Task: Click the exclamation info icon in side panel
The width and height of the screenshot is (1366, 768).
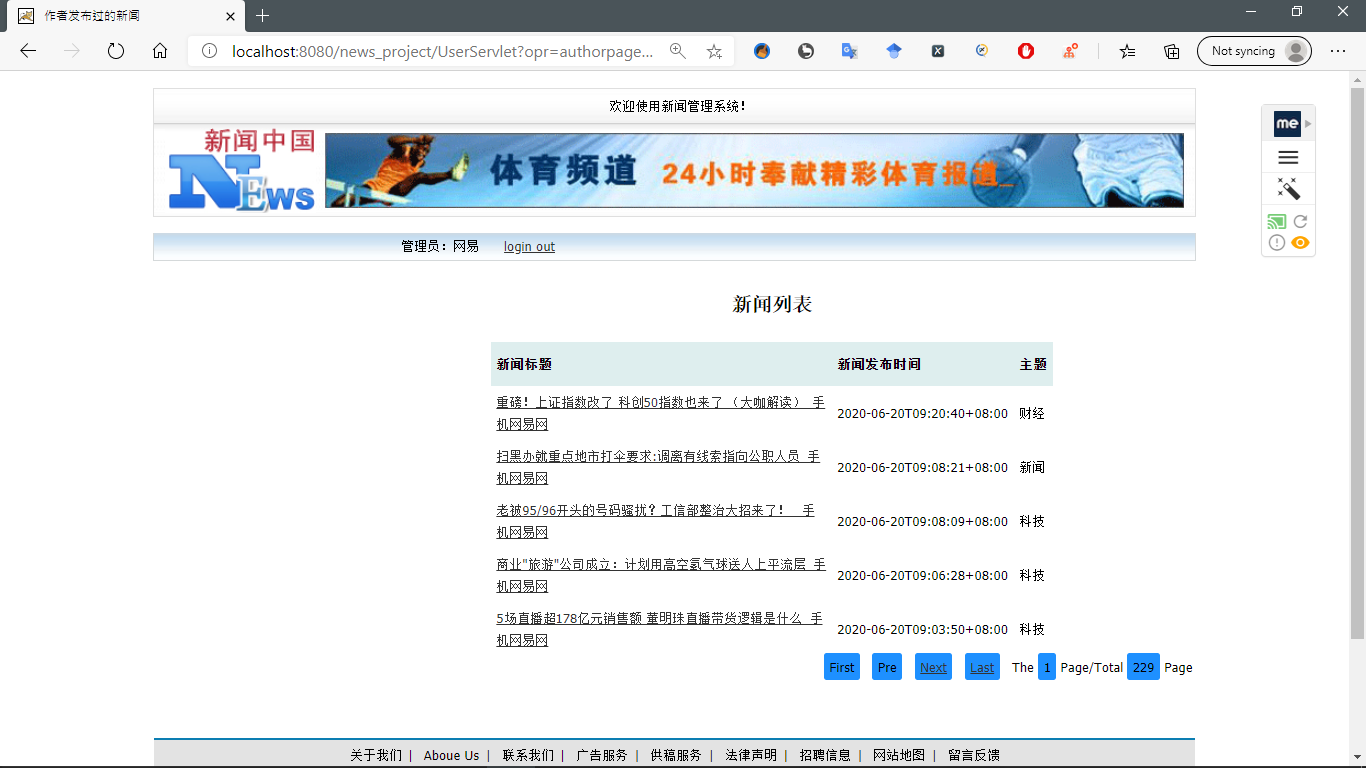Action: click(x=1277, y=243)
